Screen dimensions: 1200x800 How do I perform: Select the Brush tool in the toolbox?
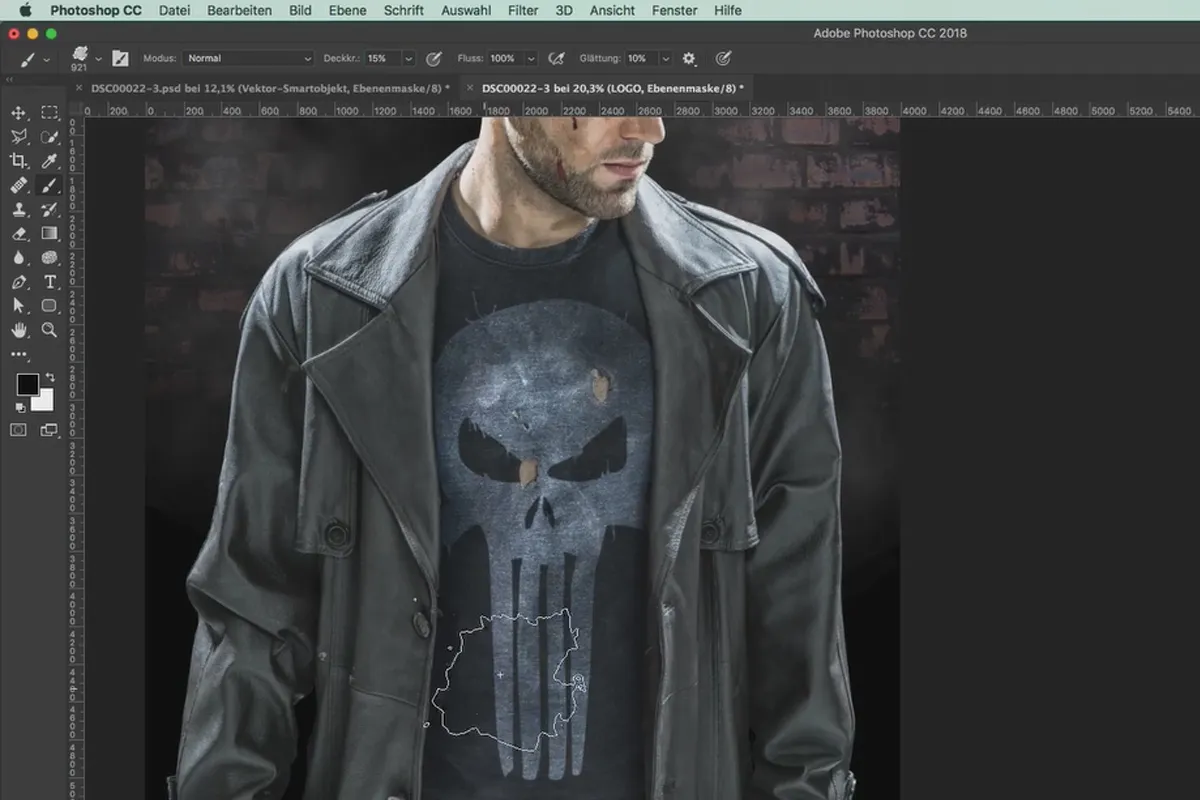tap(49, 186)
